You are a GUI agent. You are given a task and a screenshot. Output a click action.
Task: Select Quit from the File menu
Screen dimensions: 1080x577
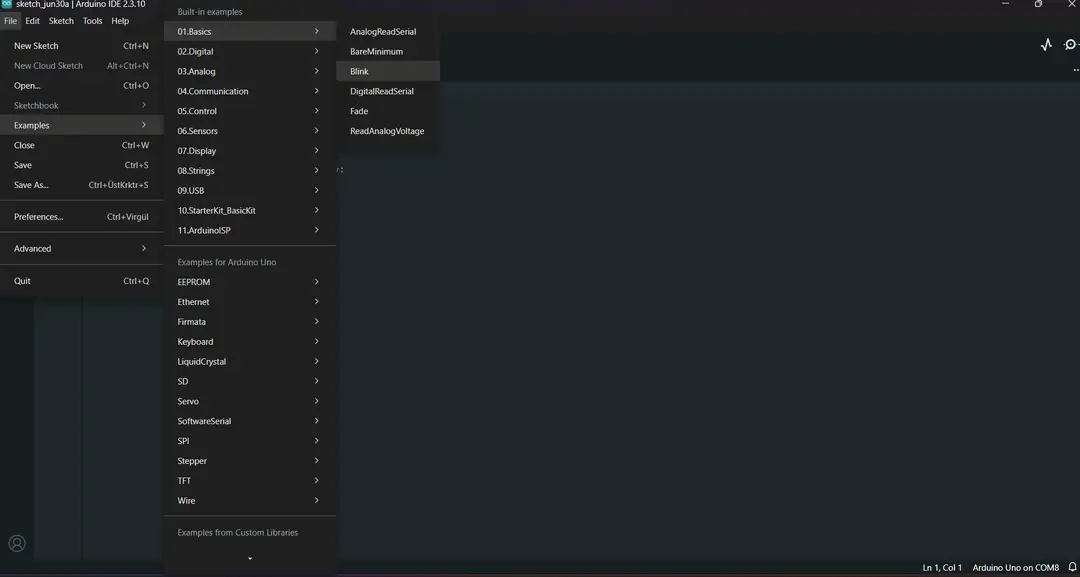pos(81,281)
